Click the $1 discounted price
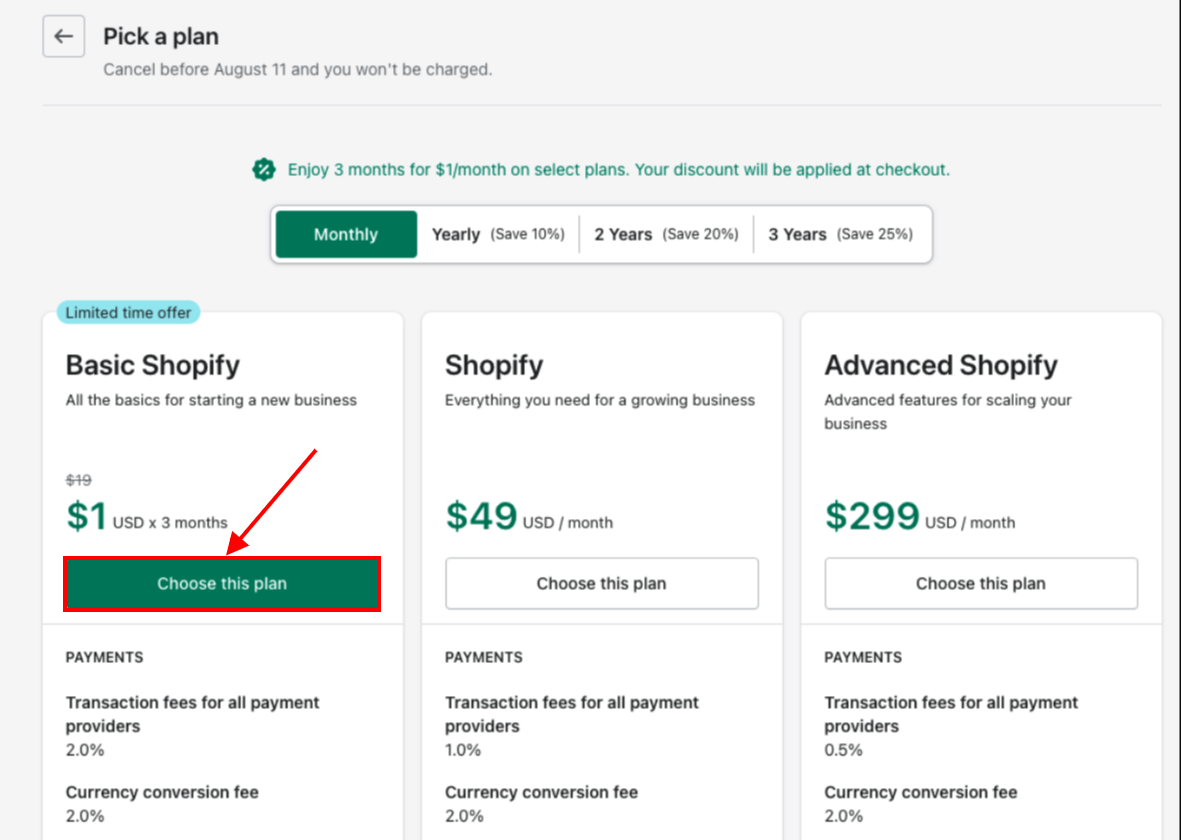Viewport: 1181px width, 840px height. click(x=87, y=517)
